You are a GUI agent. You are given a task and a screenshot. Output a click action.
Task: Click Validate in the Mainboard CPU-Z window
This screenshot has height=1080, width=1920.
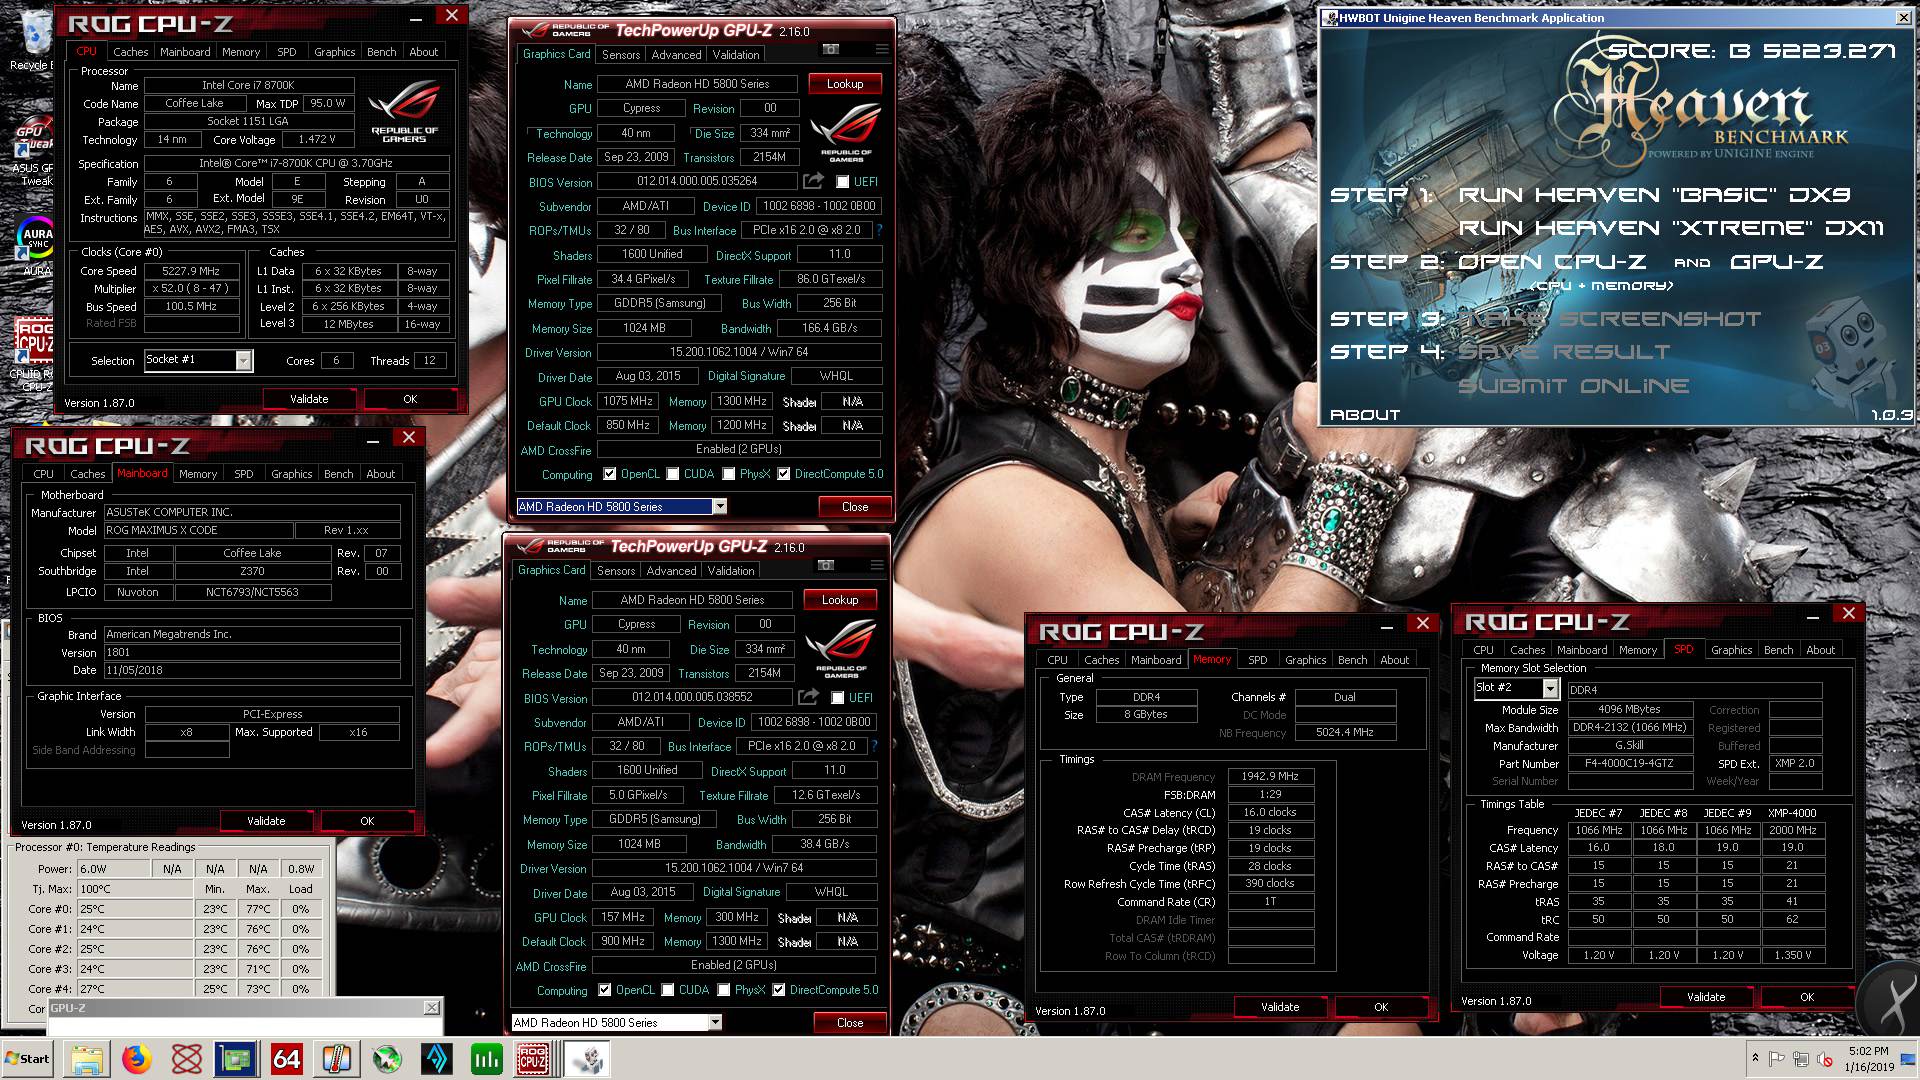(x=266, y=821)
